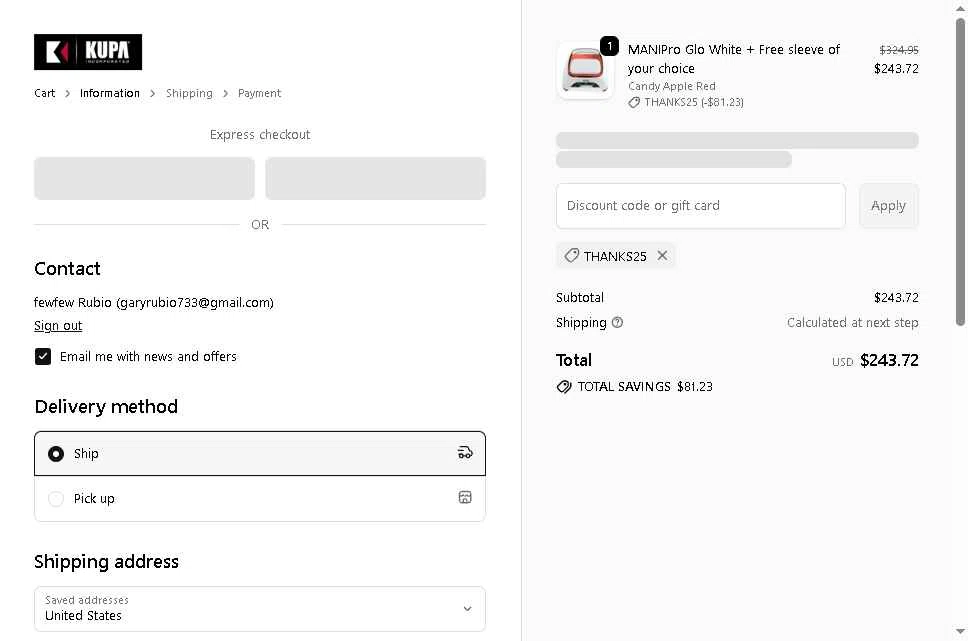Image resolution: width=968 pixels, height=641 pixels.
Task: Open the Payment breadcrumb step
Action: tap(259, 93)
